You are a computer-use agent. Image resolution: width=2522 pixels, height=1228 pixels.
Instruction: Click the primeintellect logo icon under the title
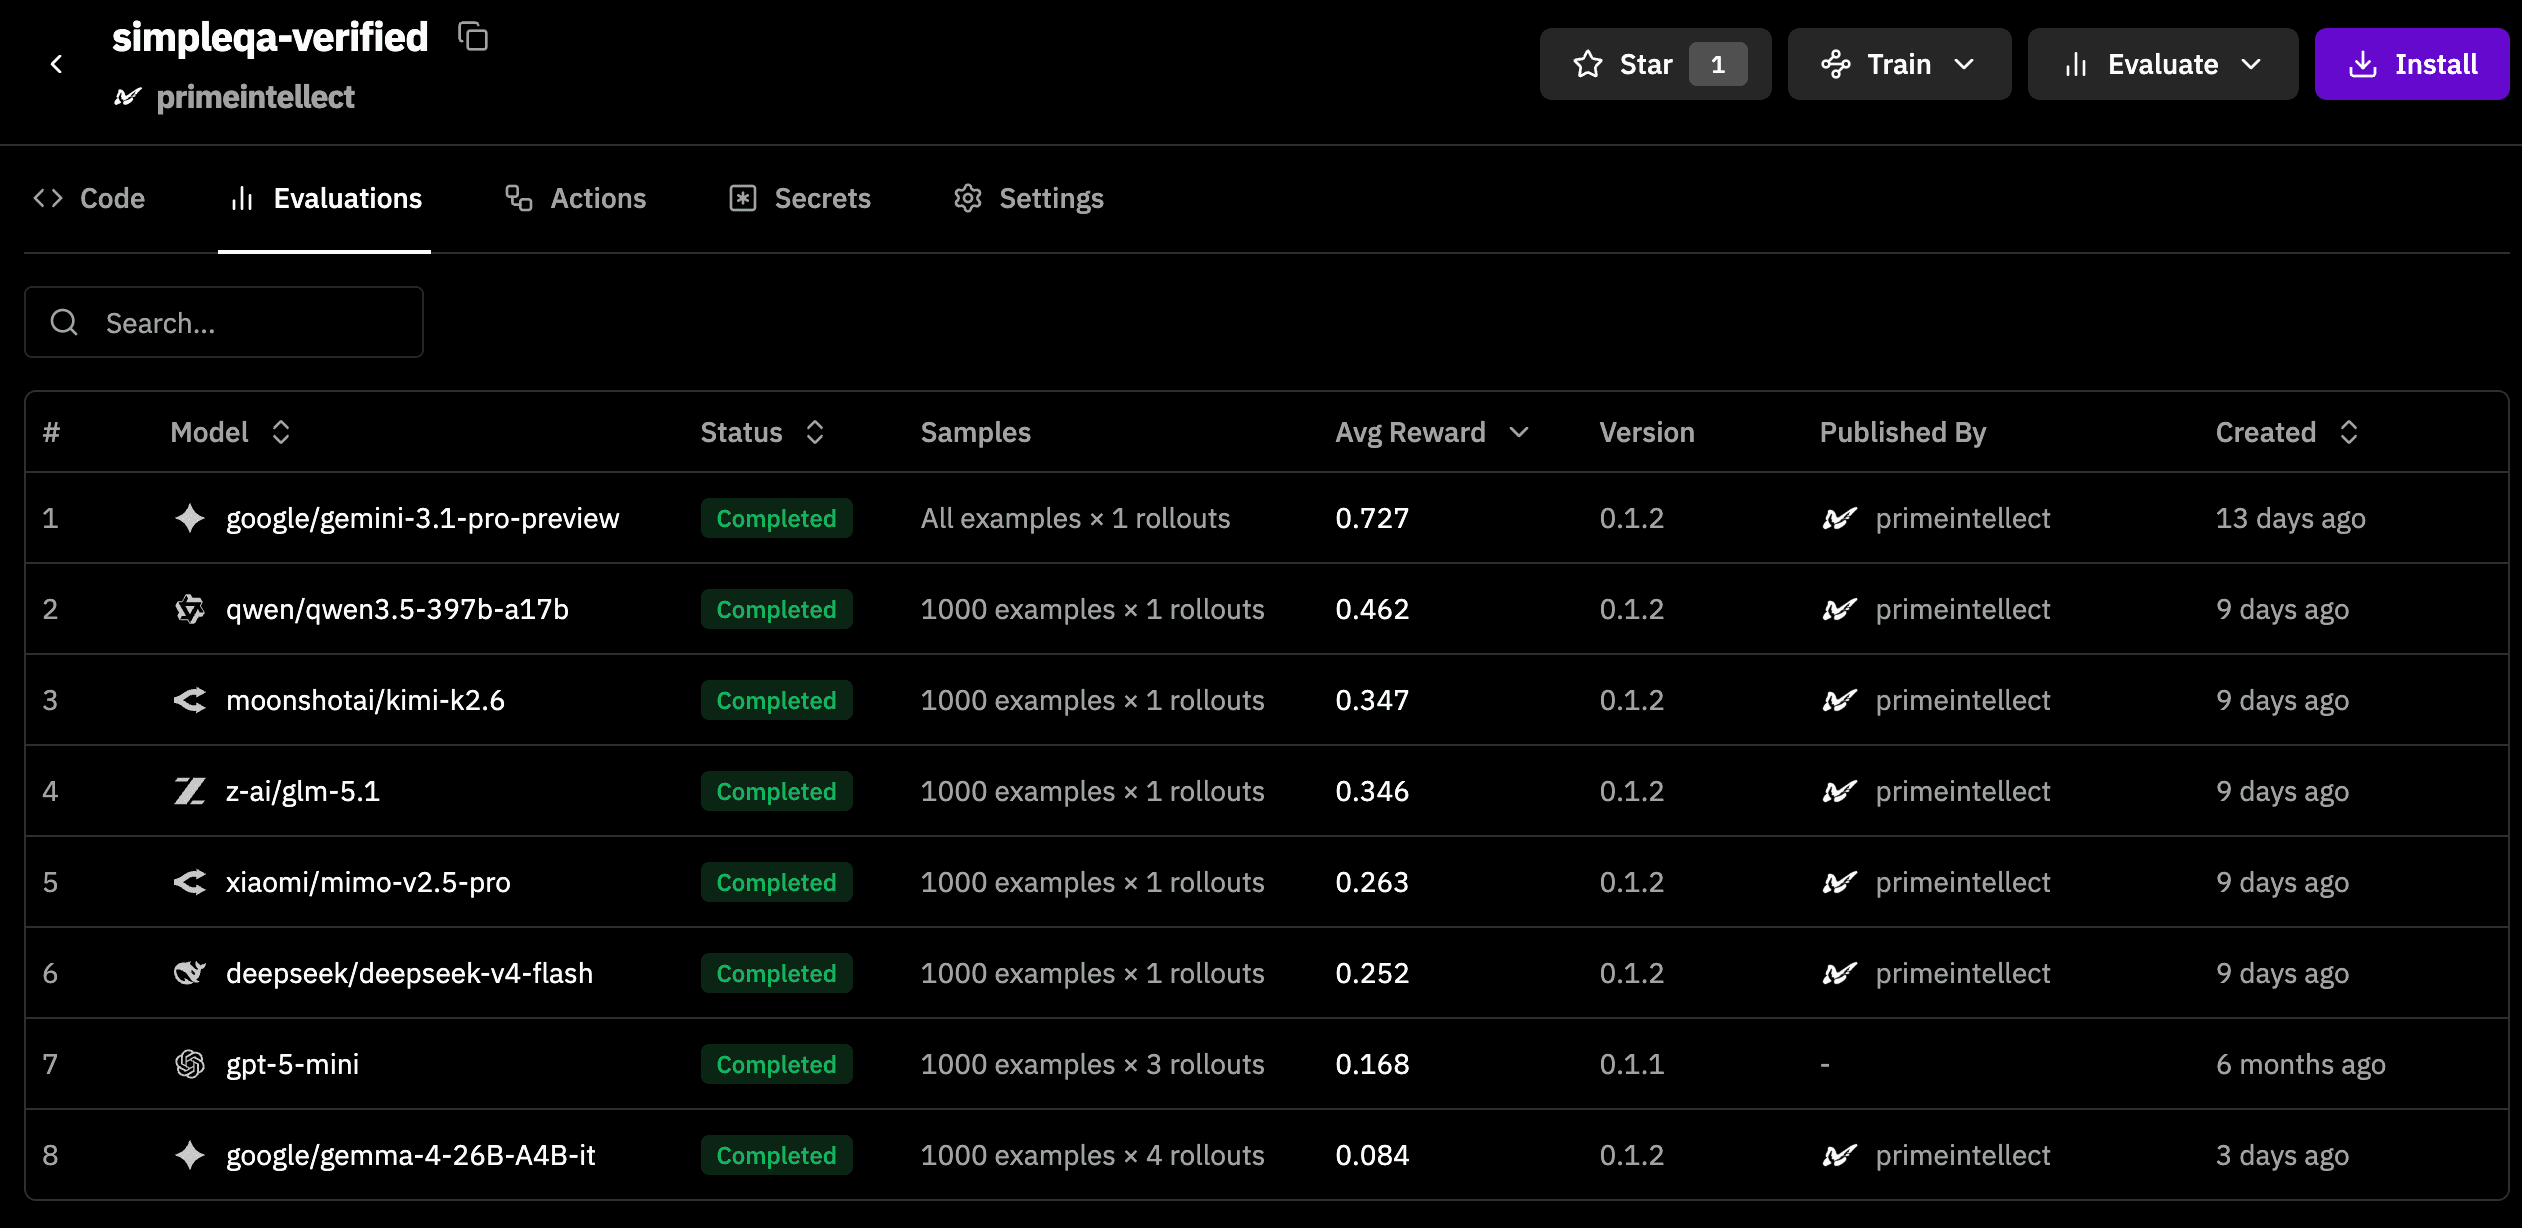tap(128, 97)
